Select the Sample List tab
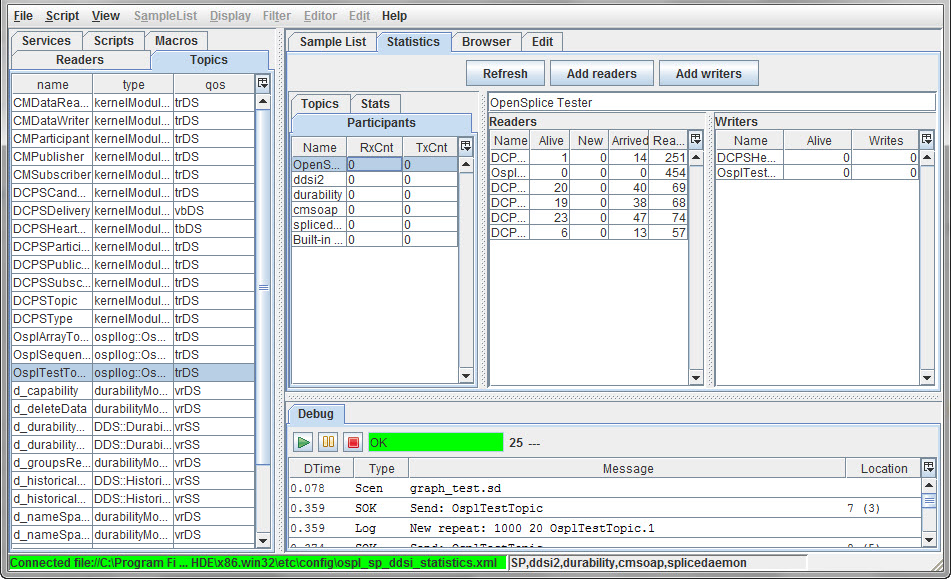 332,41
